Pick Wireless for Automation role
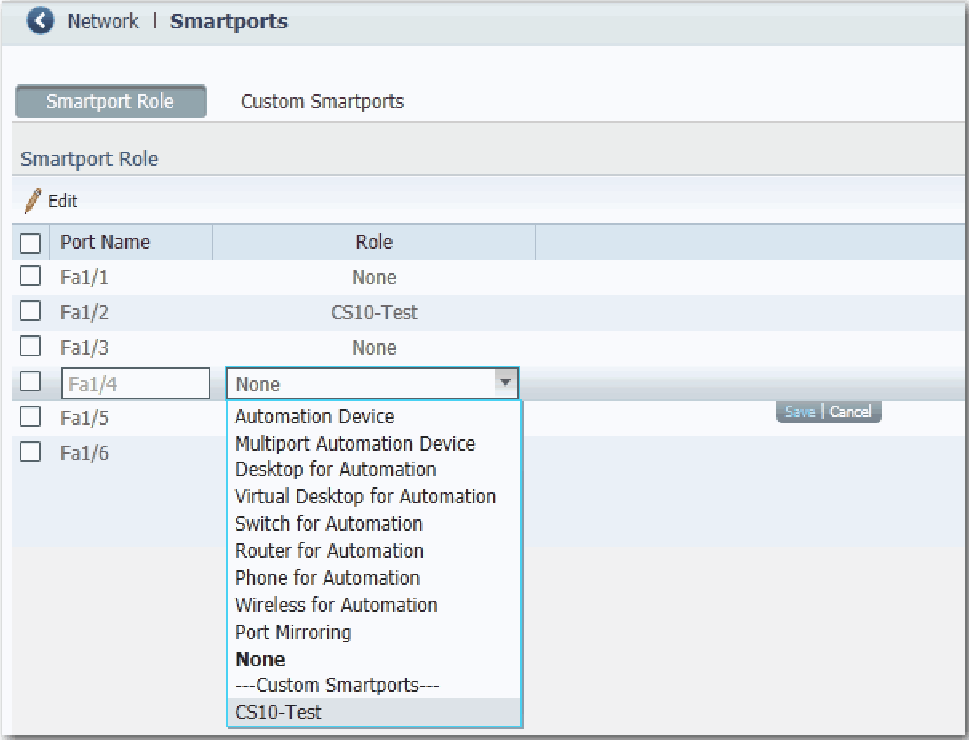 click(336, 605)
